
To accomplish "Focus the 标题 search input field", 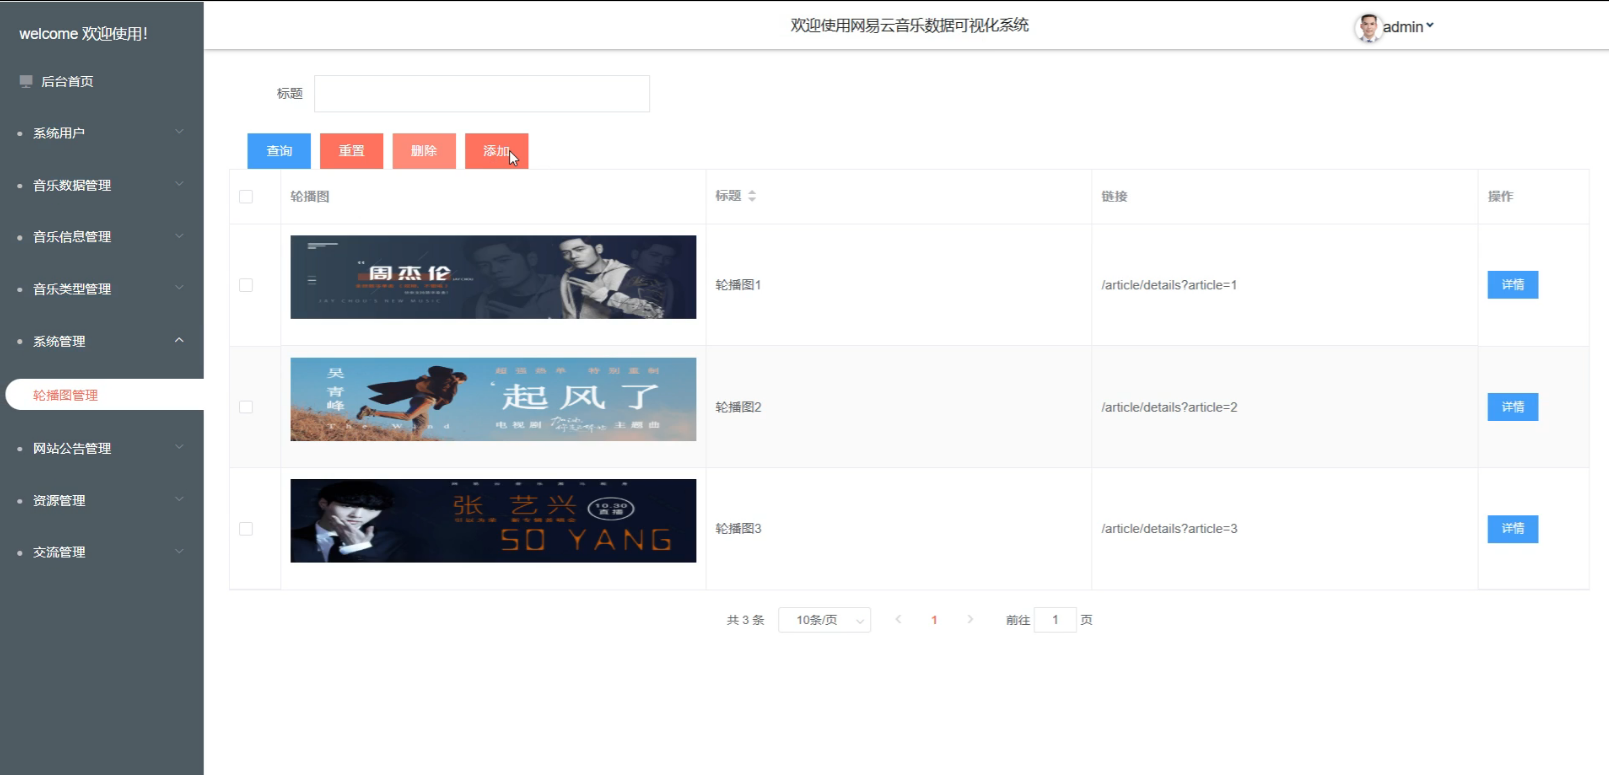I will click(482, 94).
